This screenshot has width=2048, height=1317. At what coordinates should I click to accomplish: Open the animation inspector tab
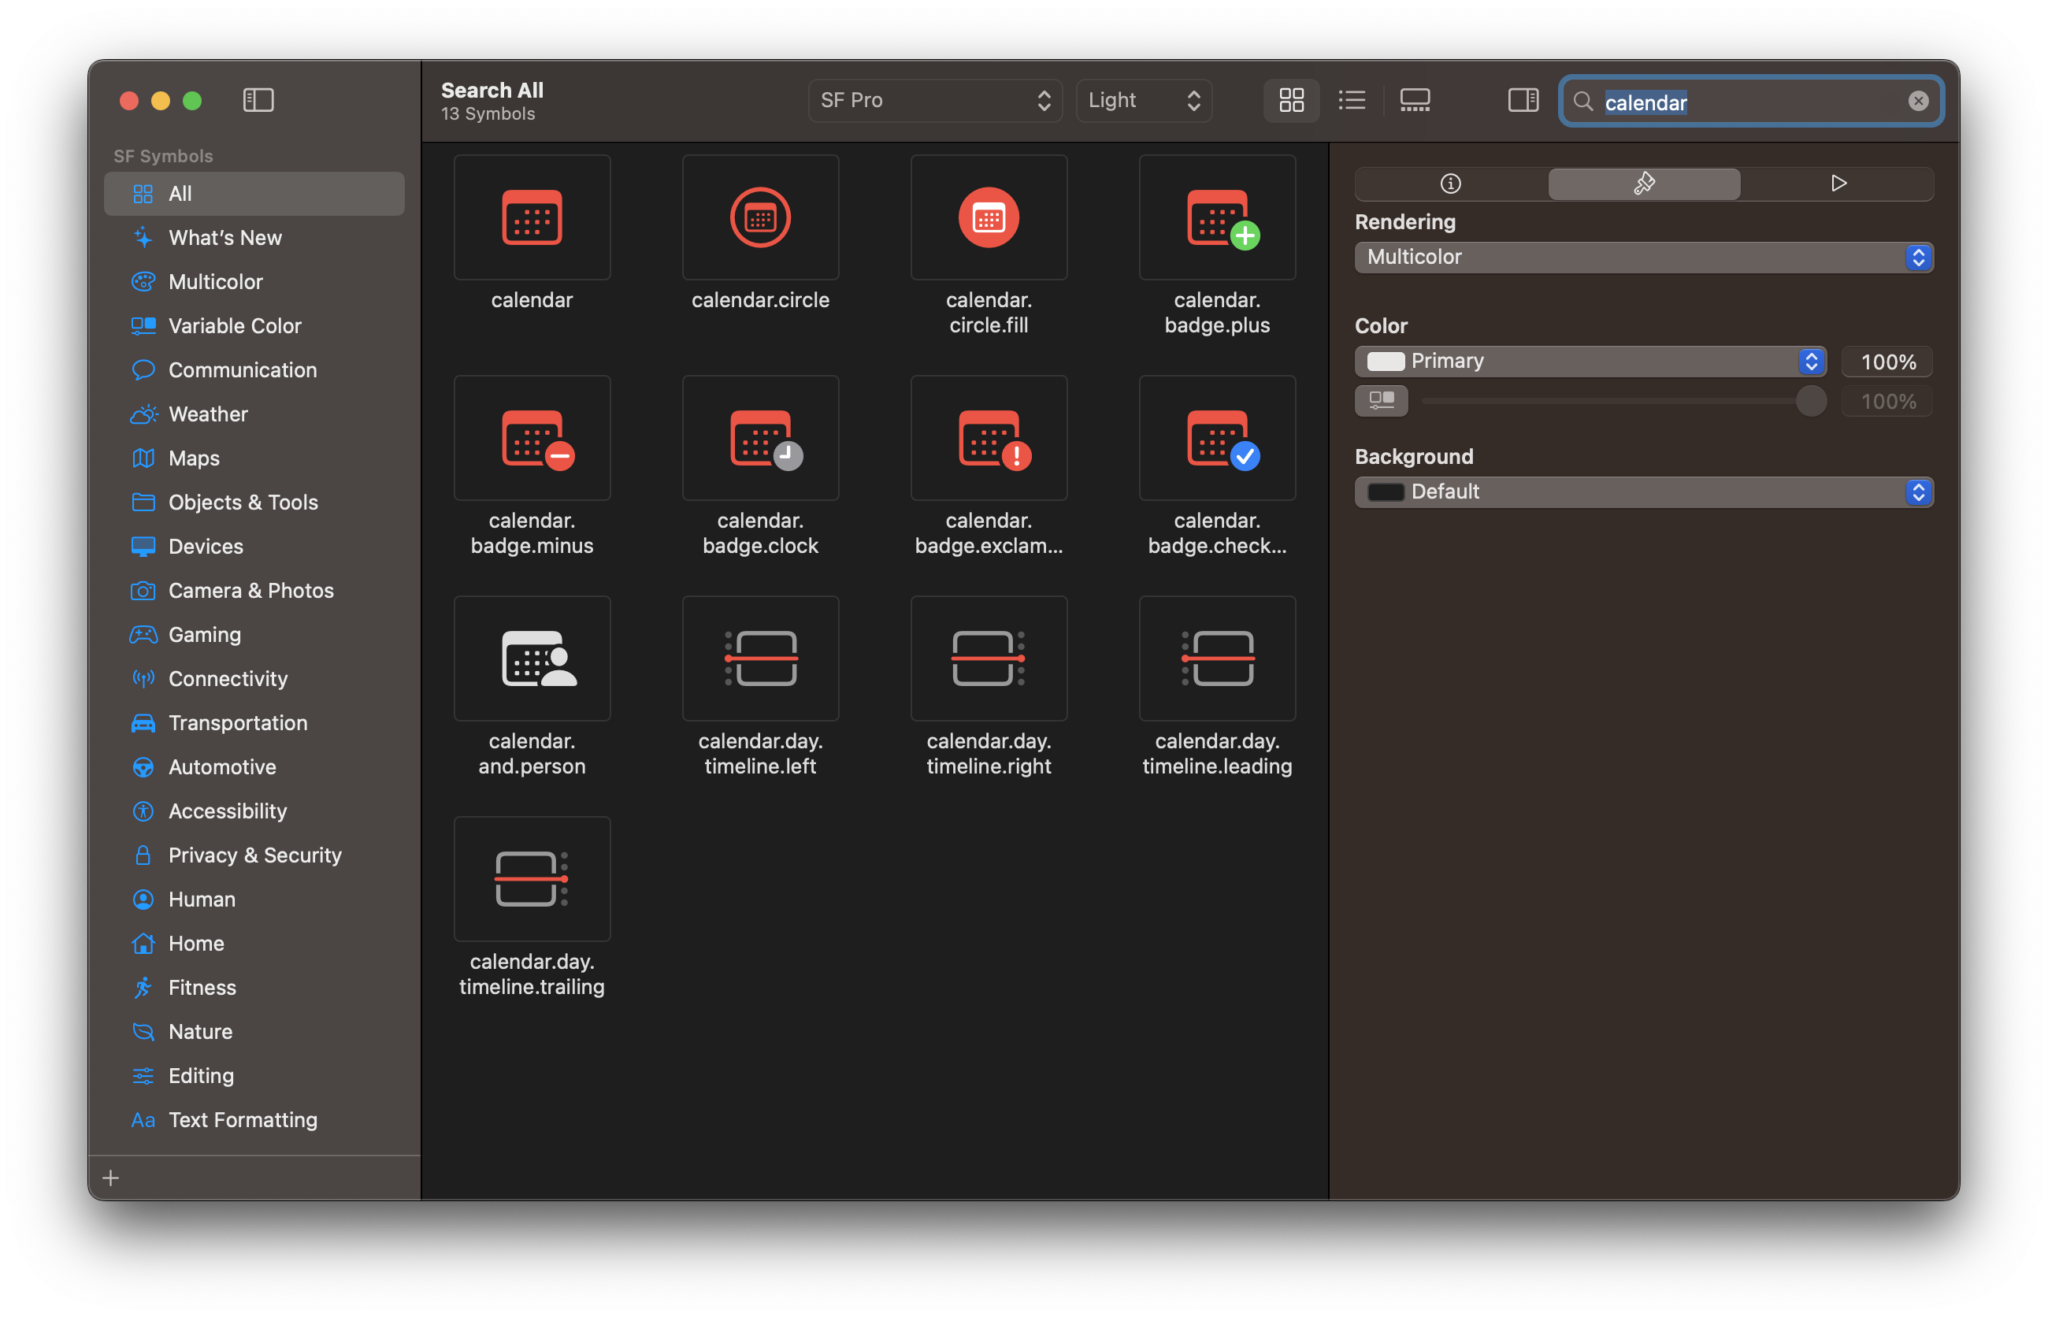[1837, 183]
